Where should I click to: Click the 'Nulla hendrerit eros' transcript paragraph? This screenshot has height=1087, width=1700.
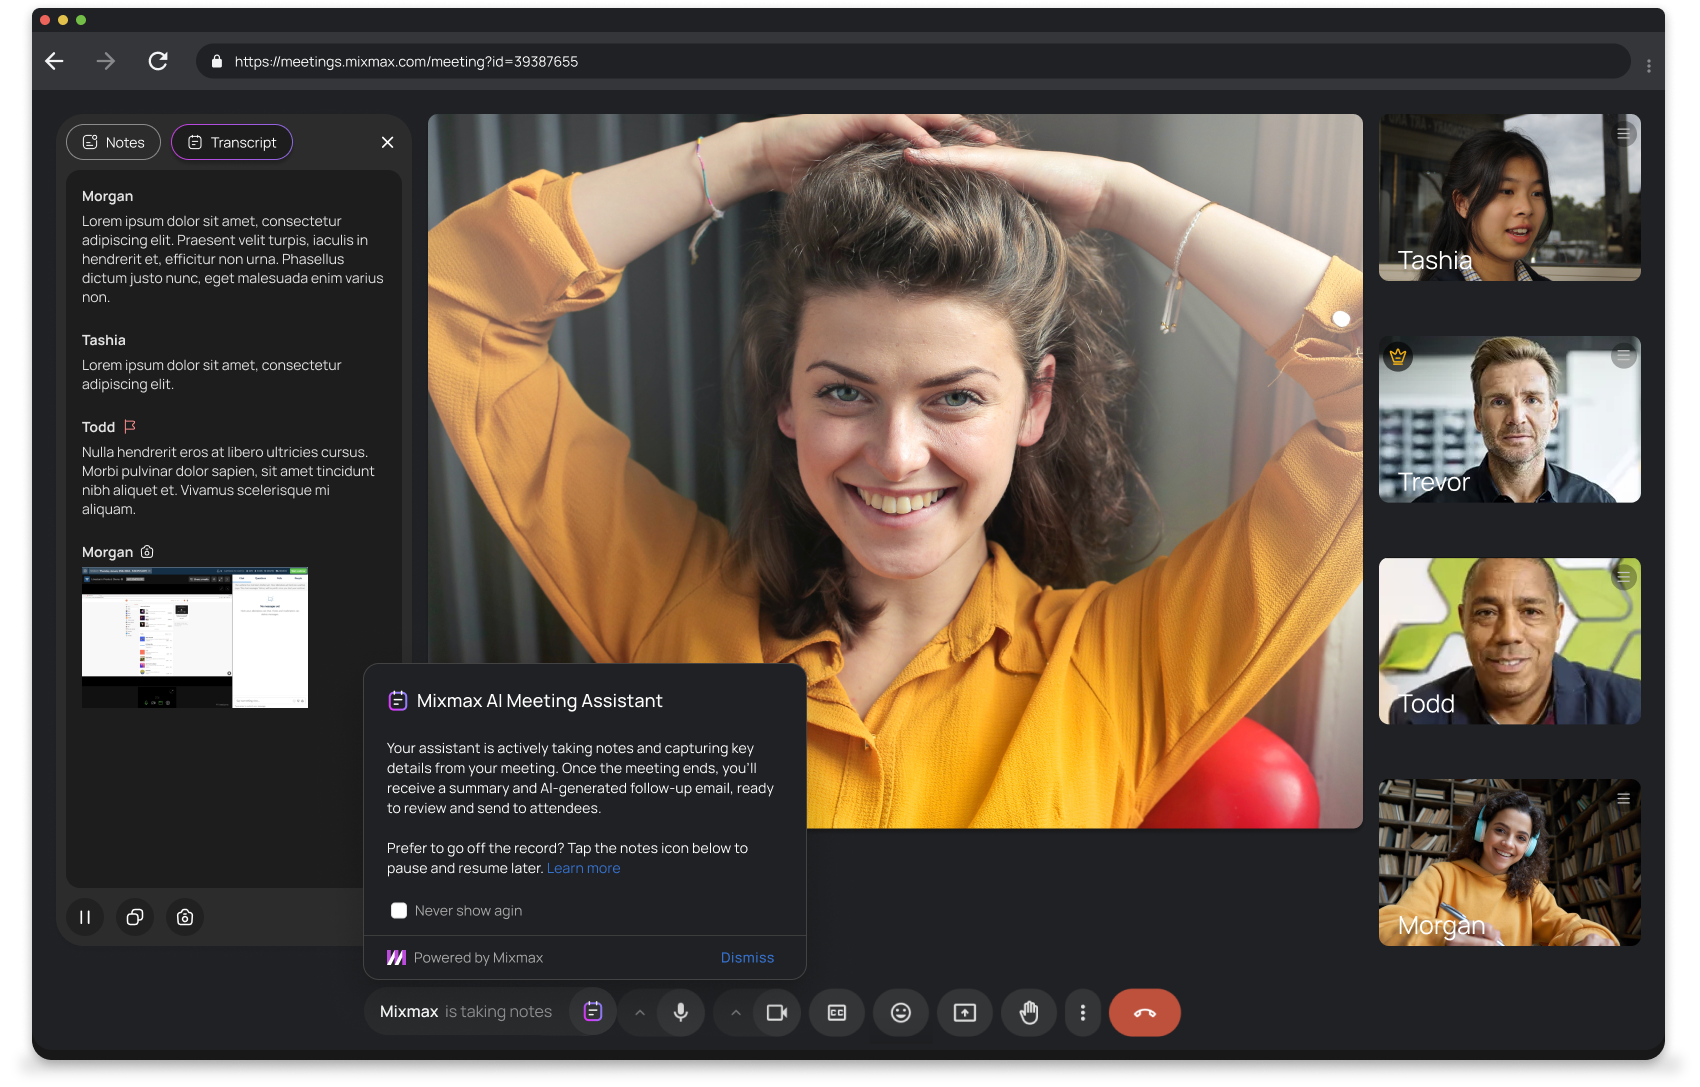pos(229,480)
